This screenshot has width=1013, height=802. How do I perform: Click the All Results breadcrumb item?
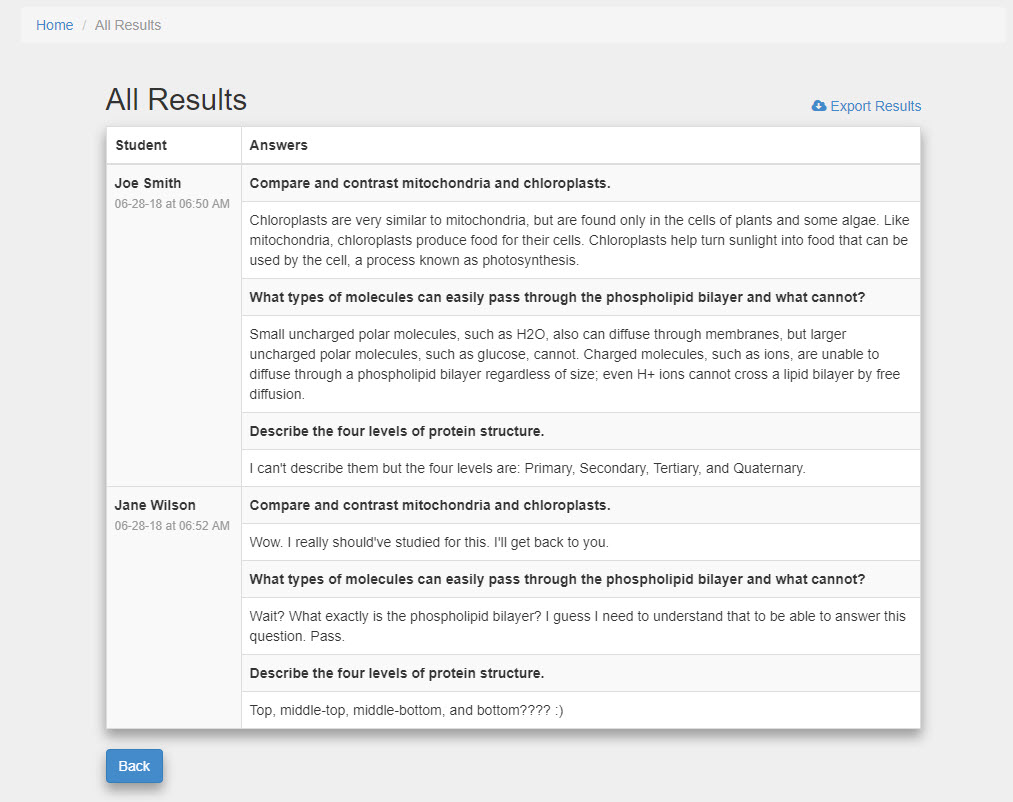[x=128, y=25]
